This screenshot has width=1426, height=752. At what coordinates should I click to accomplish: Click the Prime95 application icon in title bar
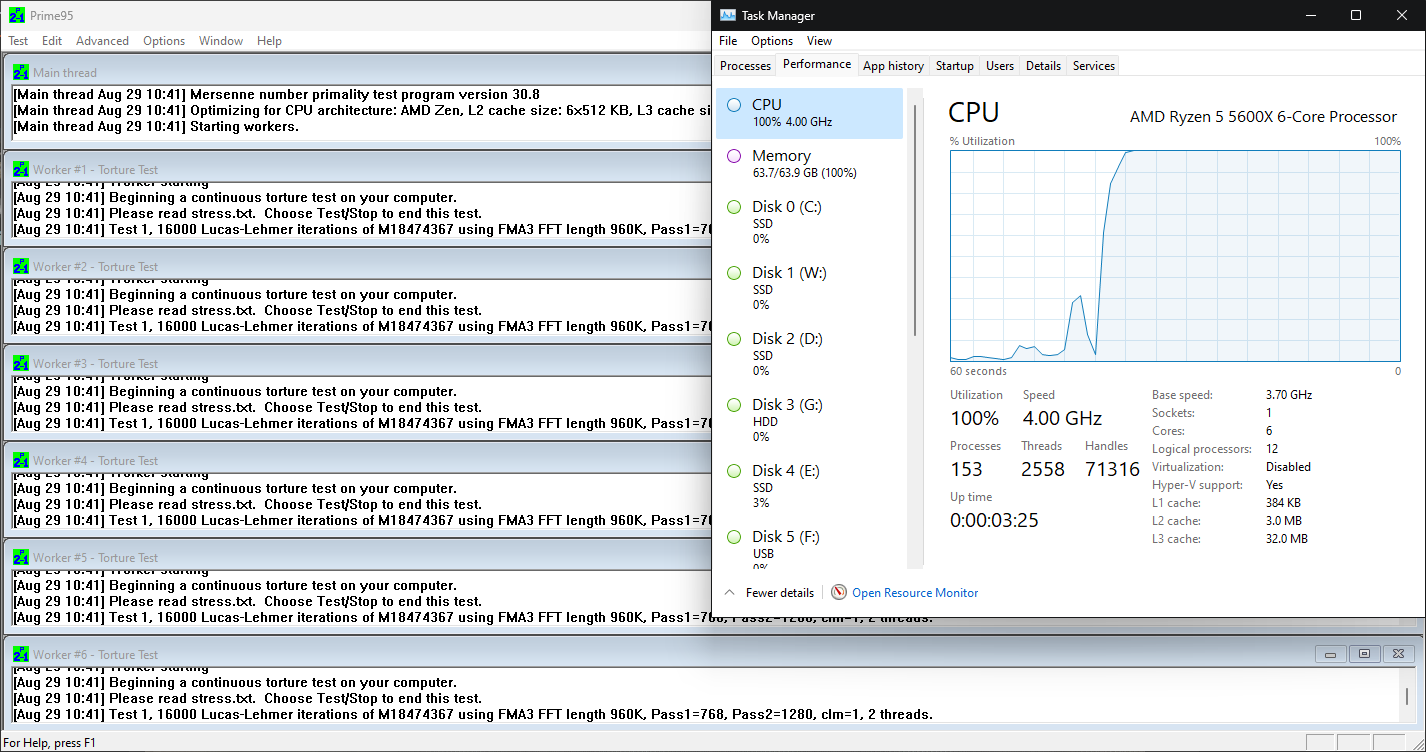tap(17, 16)
